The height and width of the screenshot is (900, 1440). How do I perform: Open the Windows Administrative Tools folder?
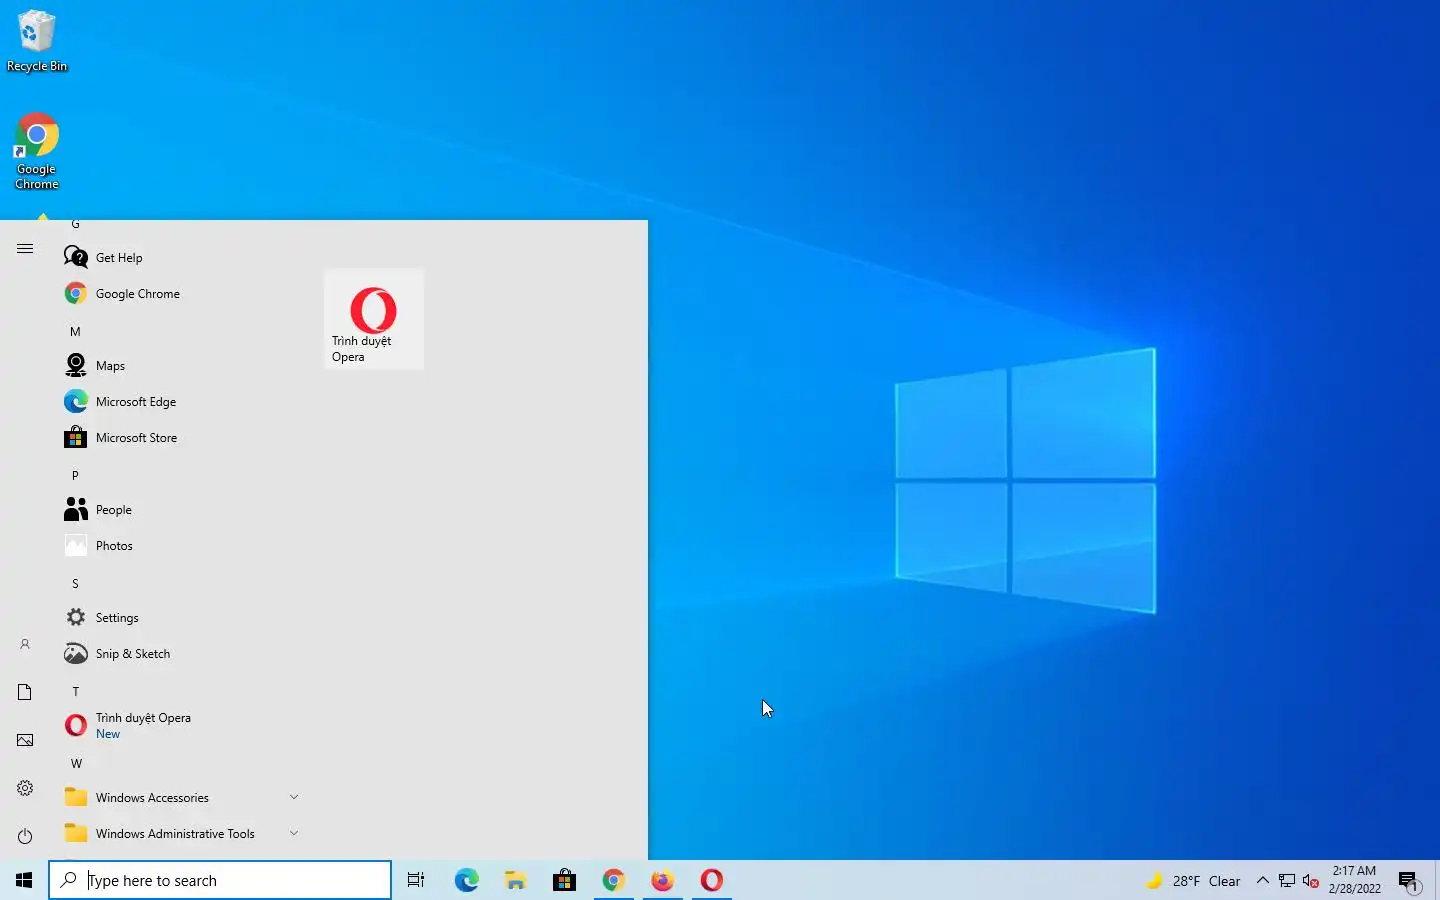coord(180,833)
